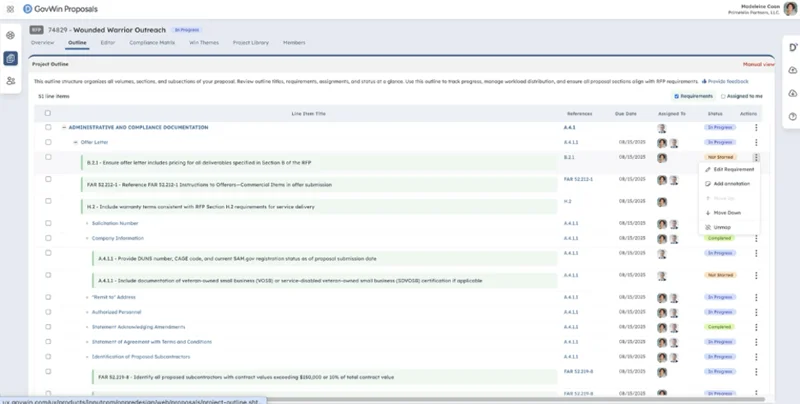Collapse Identification of Proposed Subcontractors item
This screenshot has height=404, width=800.
coord(87,357)
